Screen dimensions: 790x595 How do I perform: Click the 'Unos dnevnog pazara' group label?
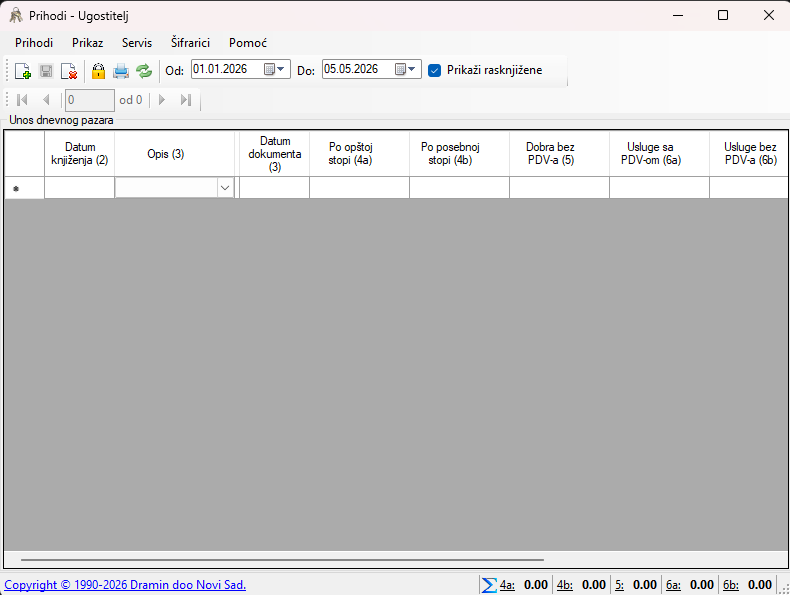[61, 120]
